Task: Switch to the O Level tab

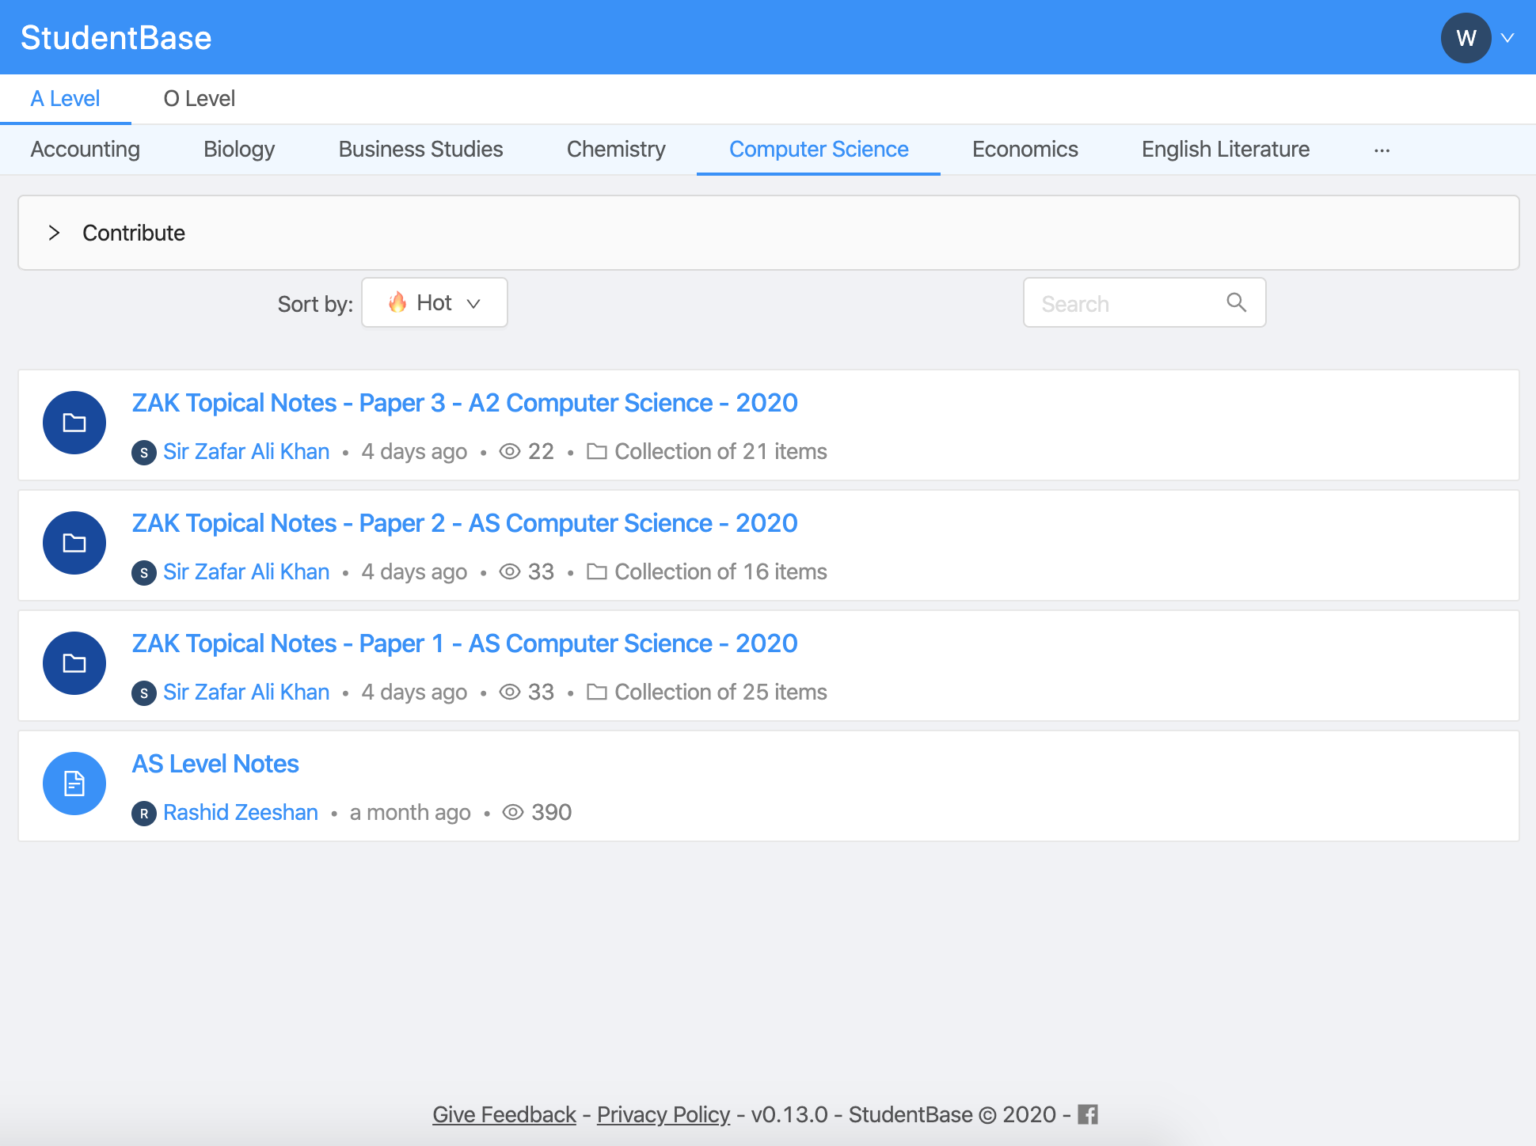Action: [x=199, y=99]
